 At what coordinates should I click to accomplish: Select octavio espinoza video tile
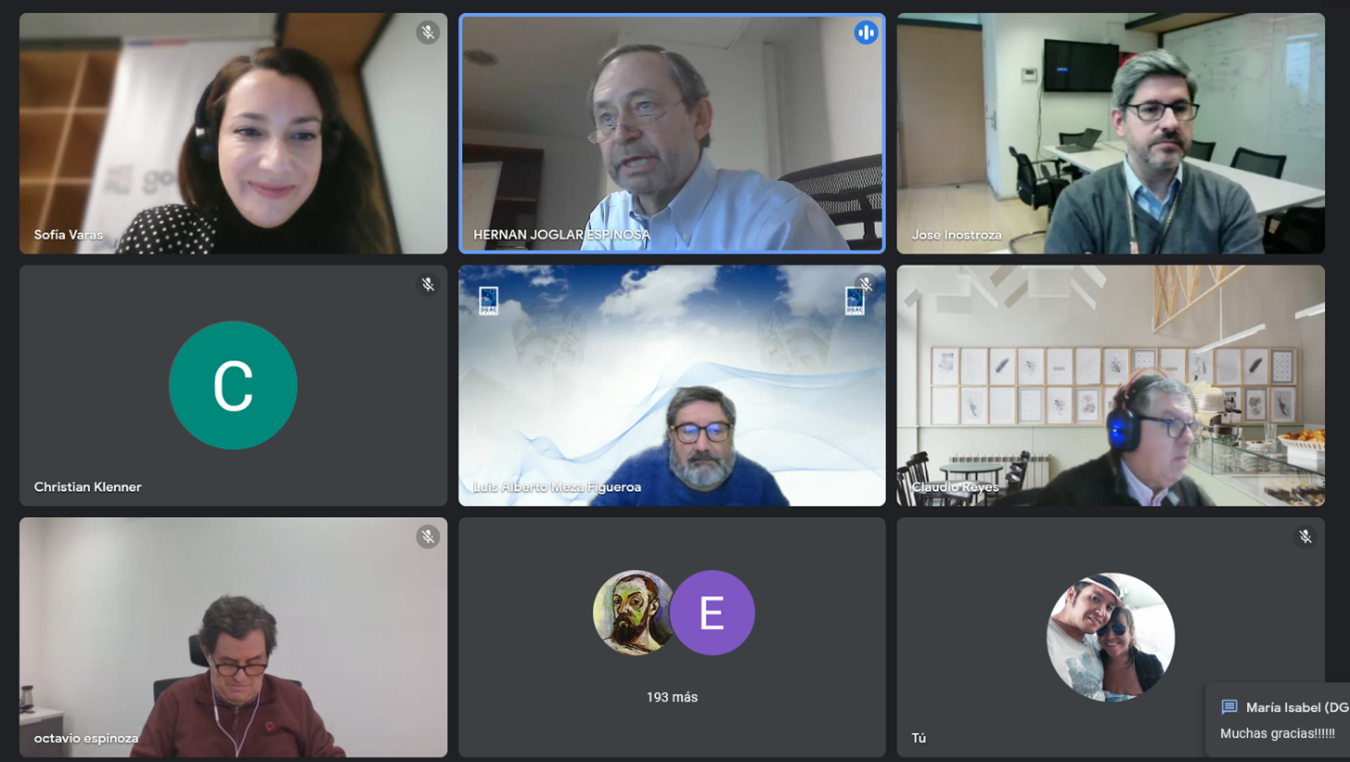tap(233, 637)
